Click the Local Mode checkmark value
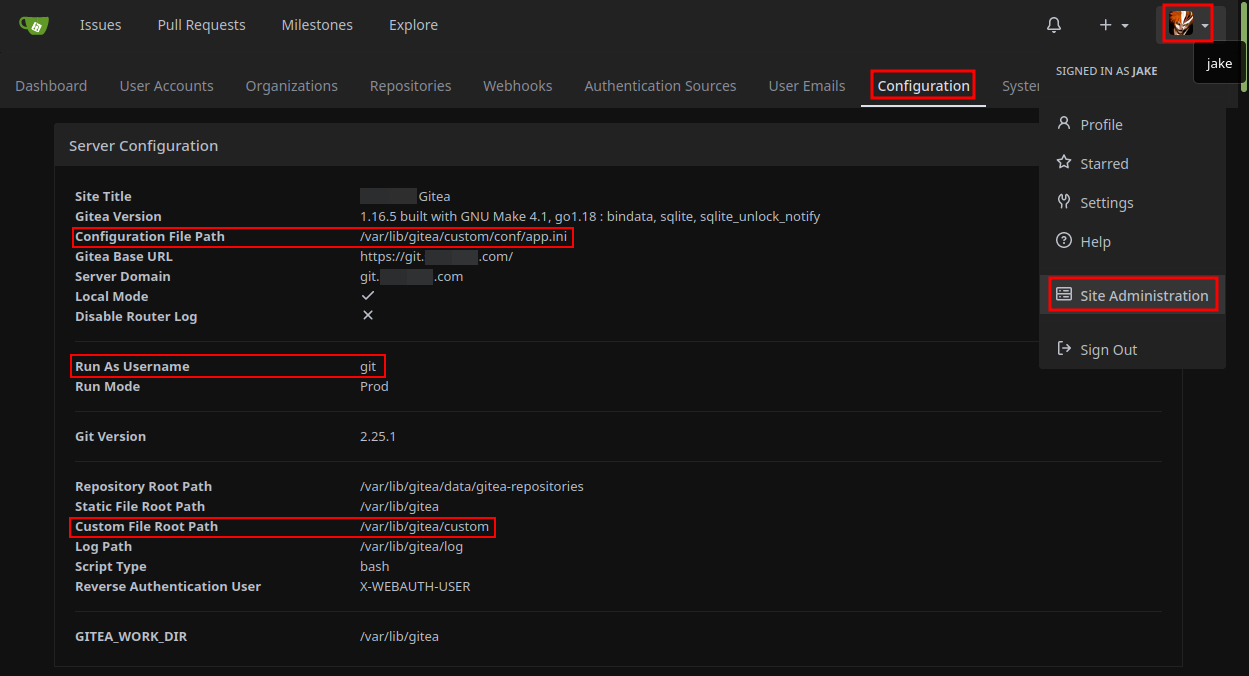The image size is (1249, 676). 368,296
